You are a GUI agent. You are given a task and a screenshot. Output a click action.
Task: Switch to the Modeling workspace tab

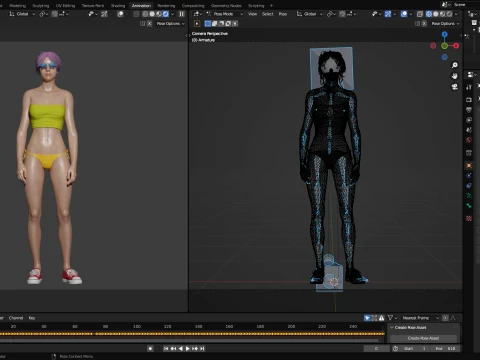coord(17,6)
